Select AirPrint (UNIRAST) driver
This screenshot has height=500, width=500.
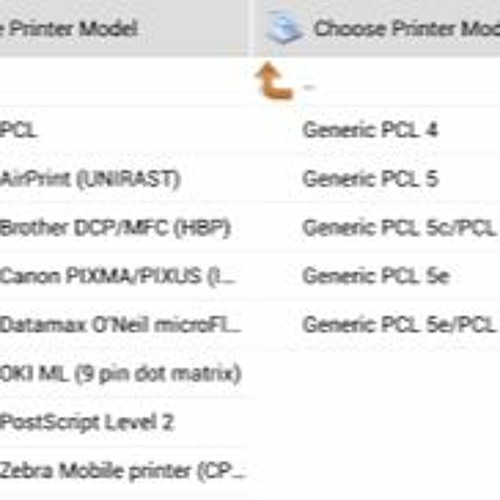point(90,179)
